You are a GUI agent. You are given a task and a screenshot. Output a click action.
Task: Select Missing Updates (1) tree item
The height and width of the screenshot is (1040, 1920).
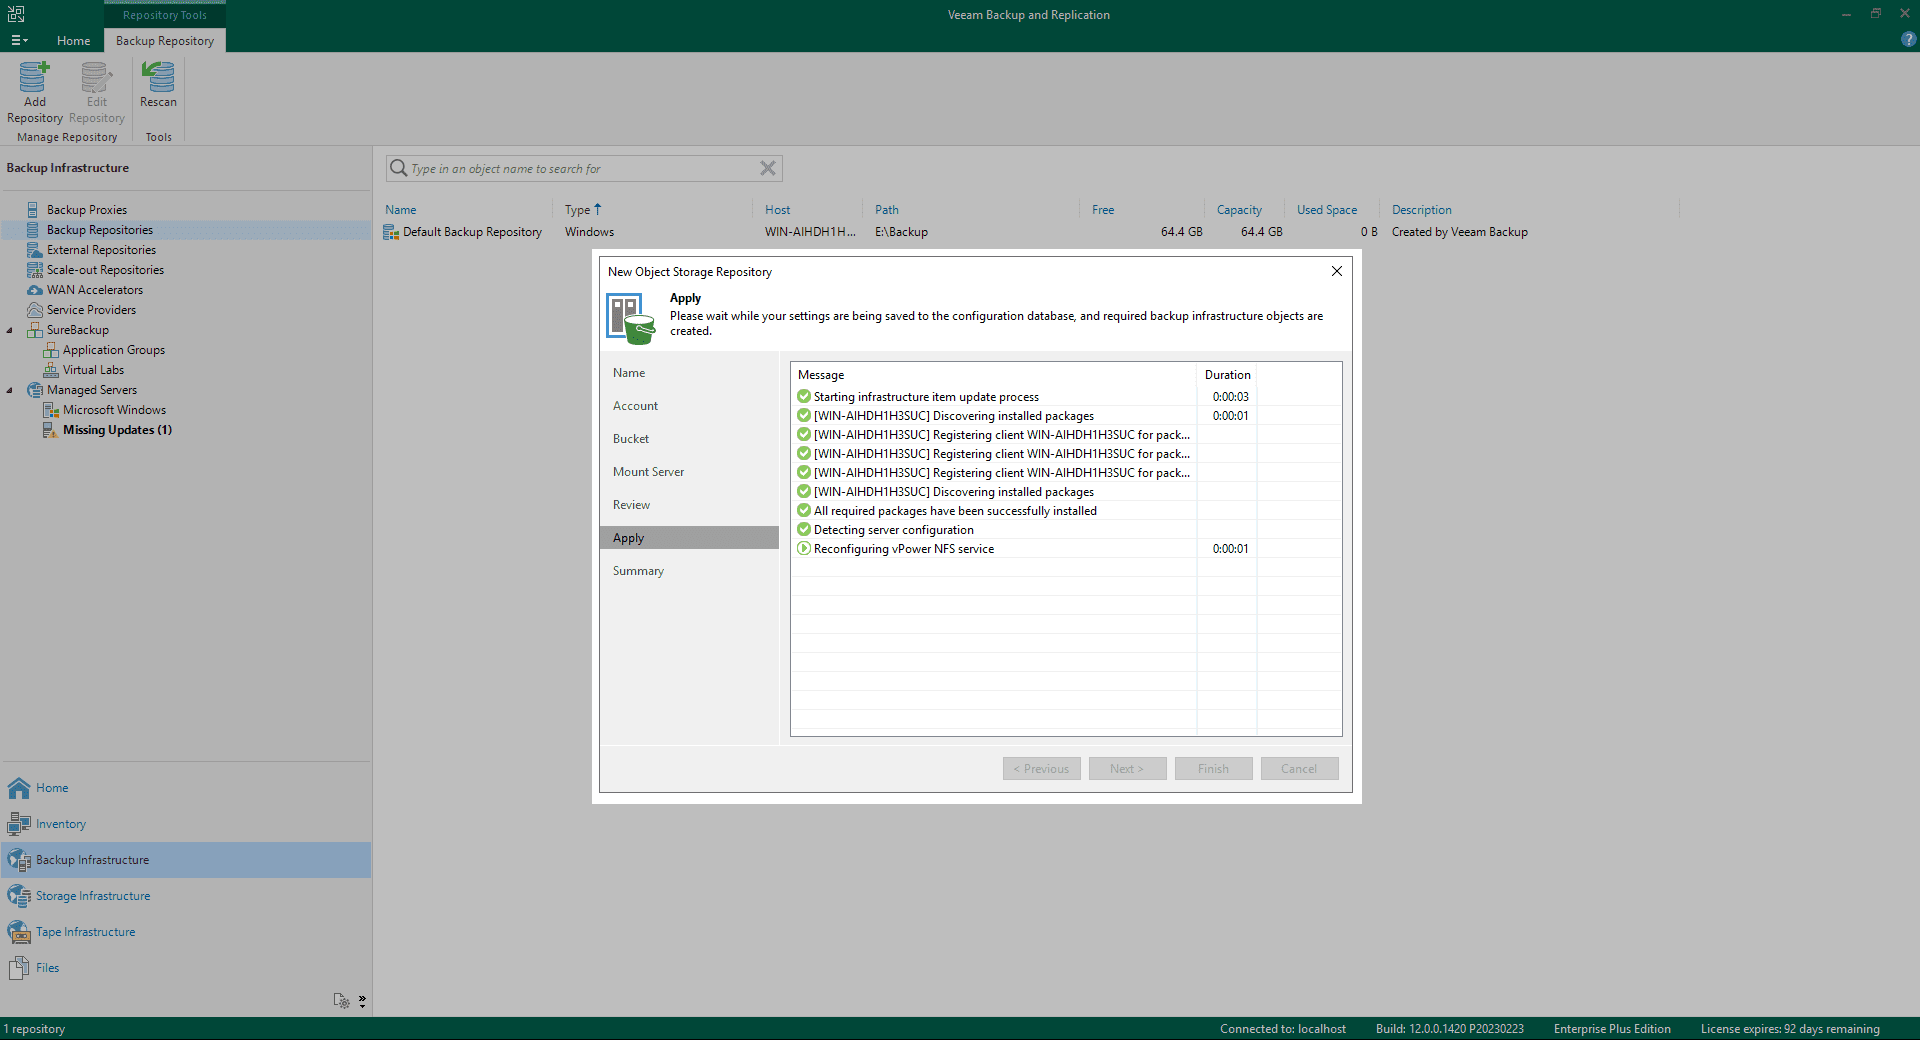117,430
